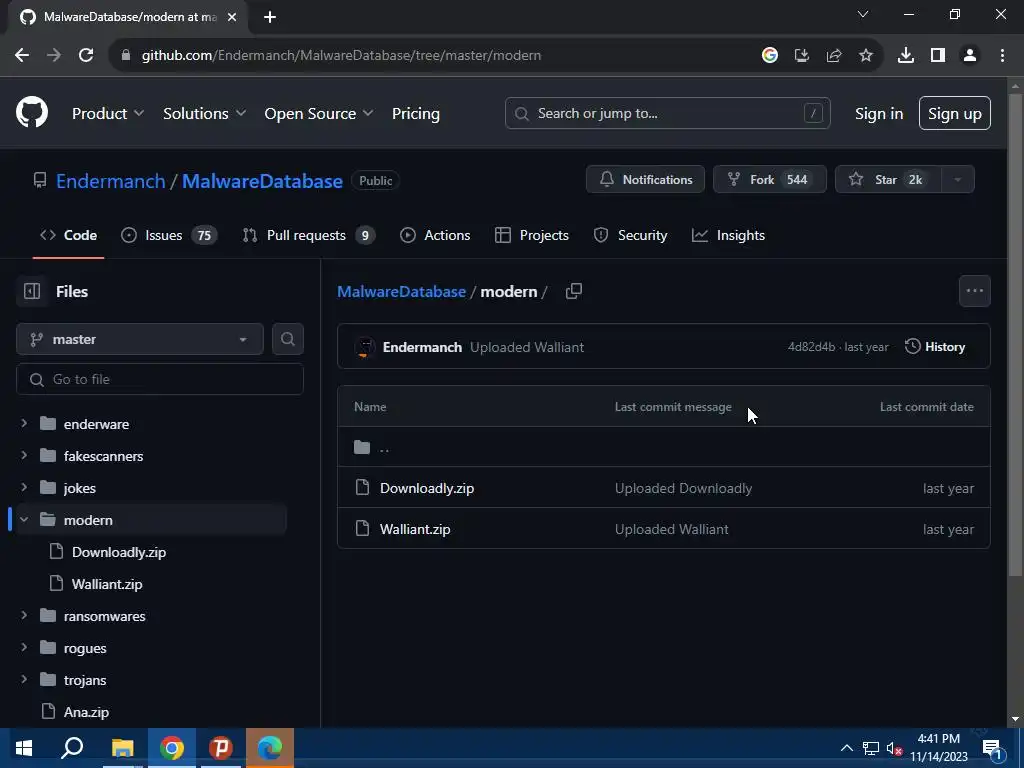Close the MalwareDatabase browser tab
The image size is (1024, 768).
(x=232, y=17)
